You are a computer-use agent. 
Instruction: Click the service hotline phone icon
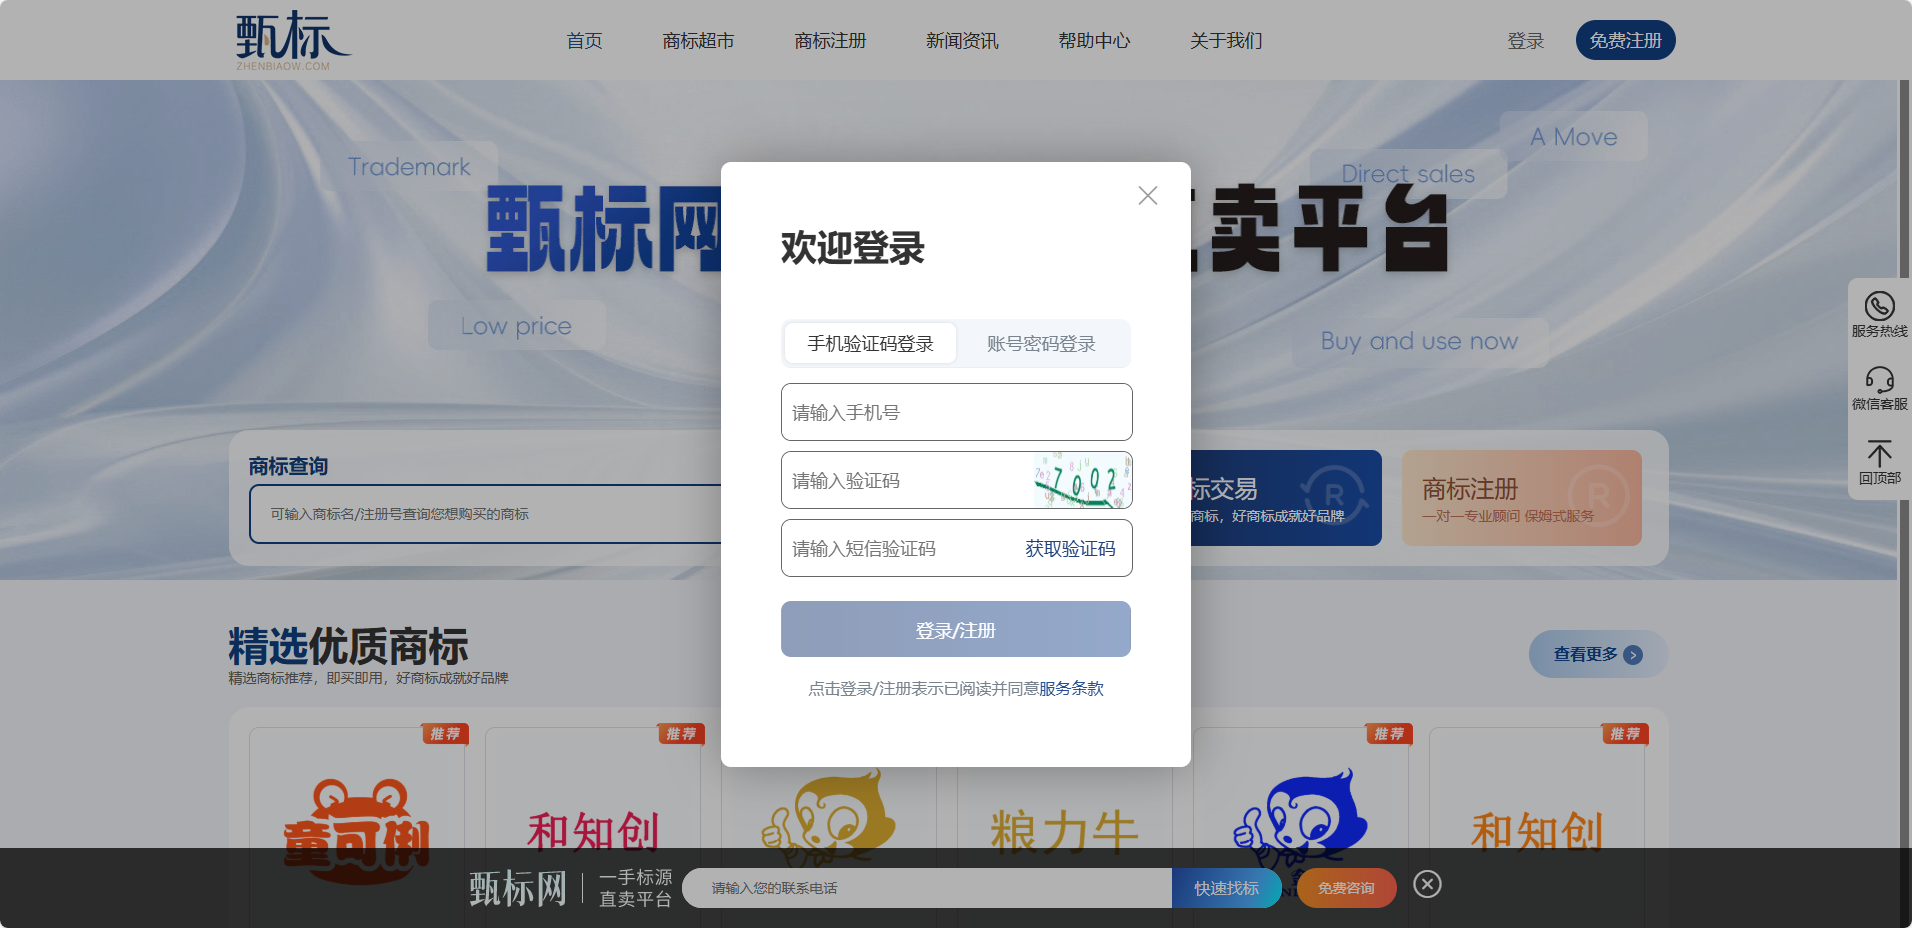coord(1879,306)
